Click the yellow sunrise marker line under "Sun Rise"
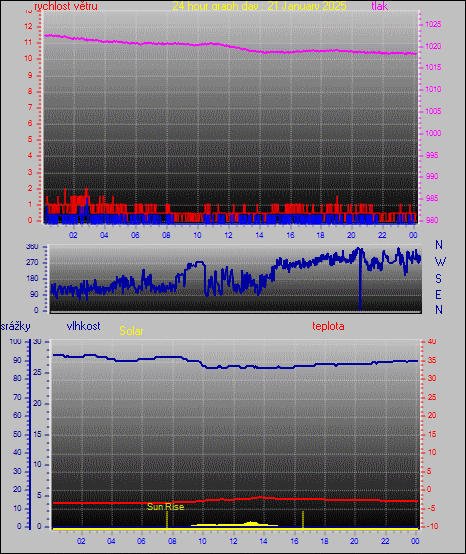This screenshot has width=466, height=554. (167, 519)
